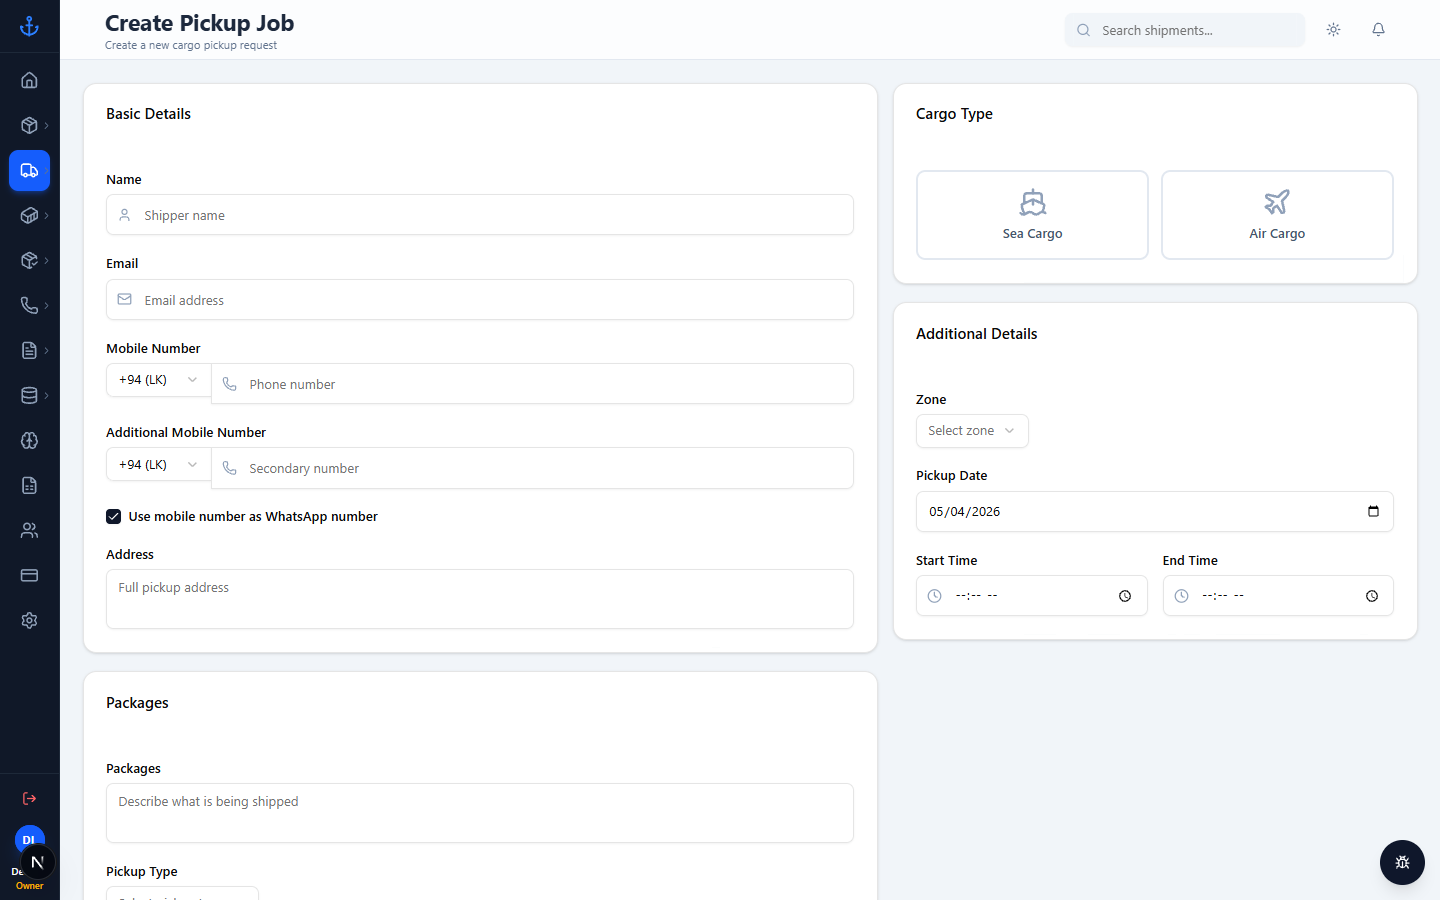Expand chevron beside the package box sidebar item
The width and height of the screenshot is (1440, 900).
pos(46,125)
